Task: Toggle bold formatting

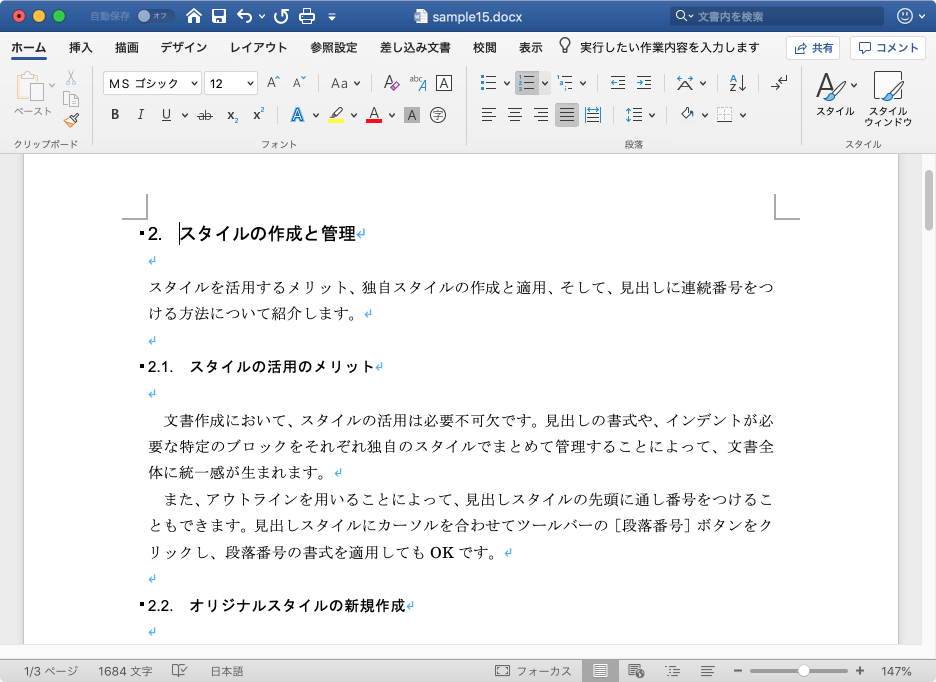Action: pyautogui.click(x=115, y=115)
